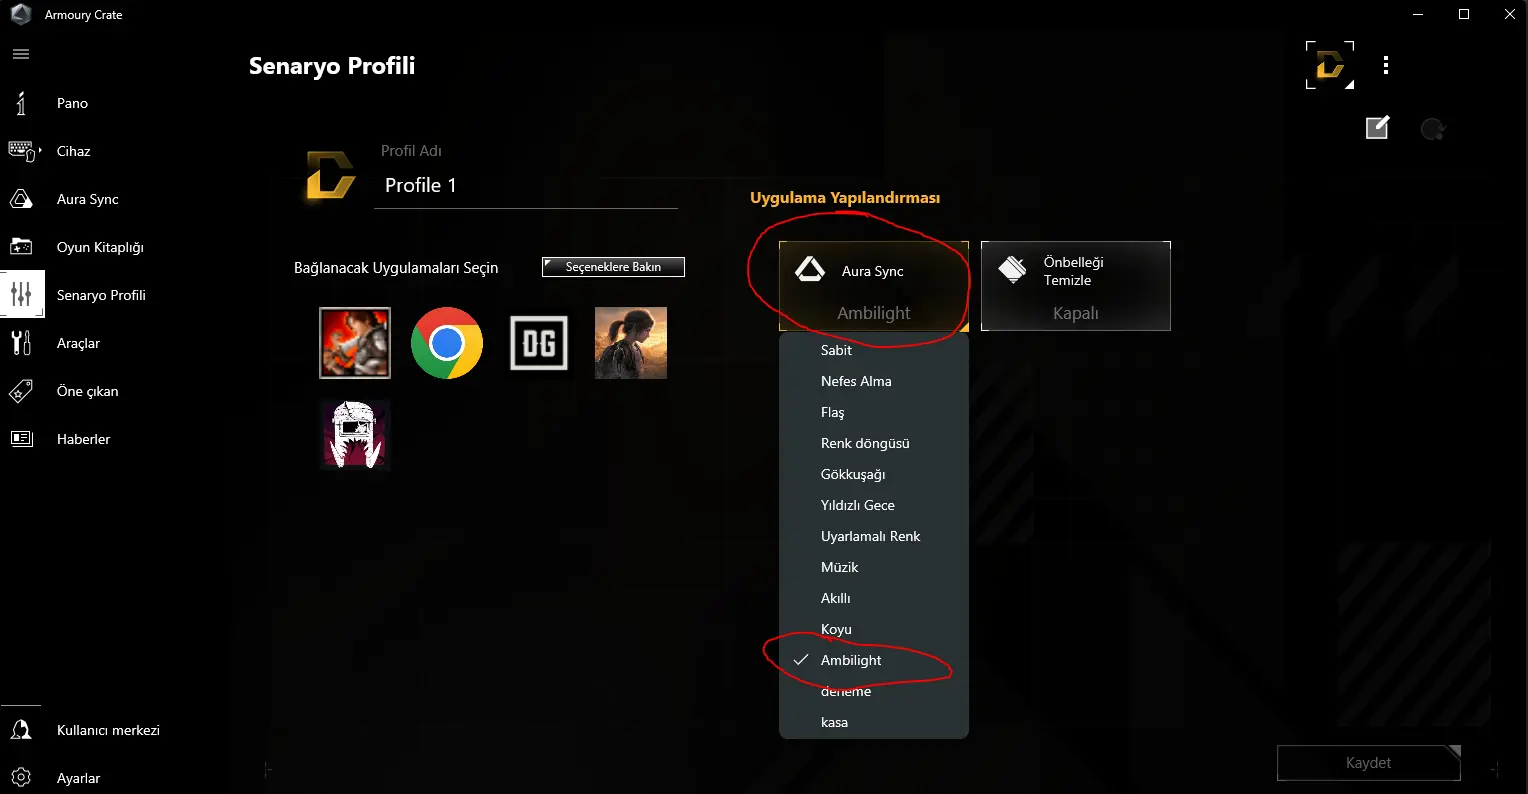1528x794 pixels.
Task: Click the gold profile logo beside Profile Adı
Action: point(330,175)
